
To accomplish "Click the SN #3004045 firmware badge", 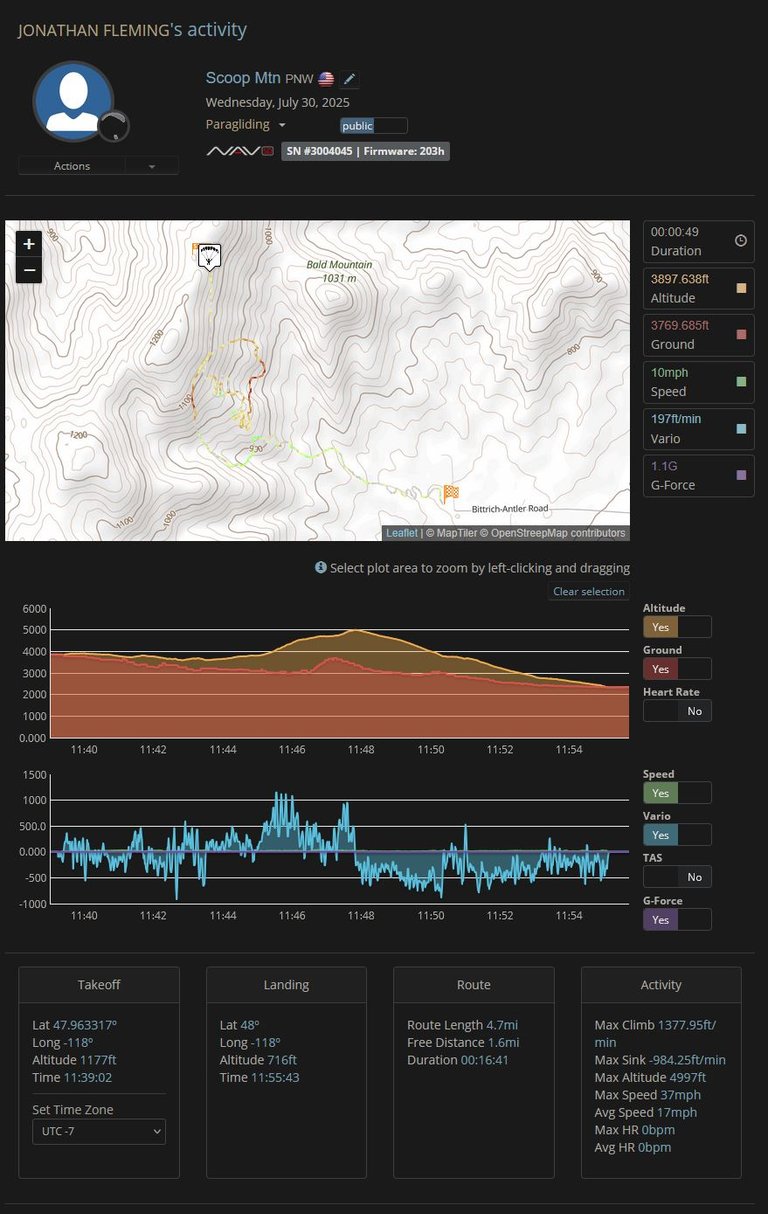I will 365,151.
